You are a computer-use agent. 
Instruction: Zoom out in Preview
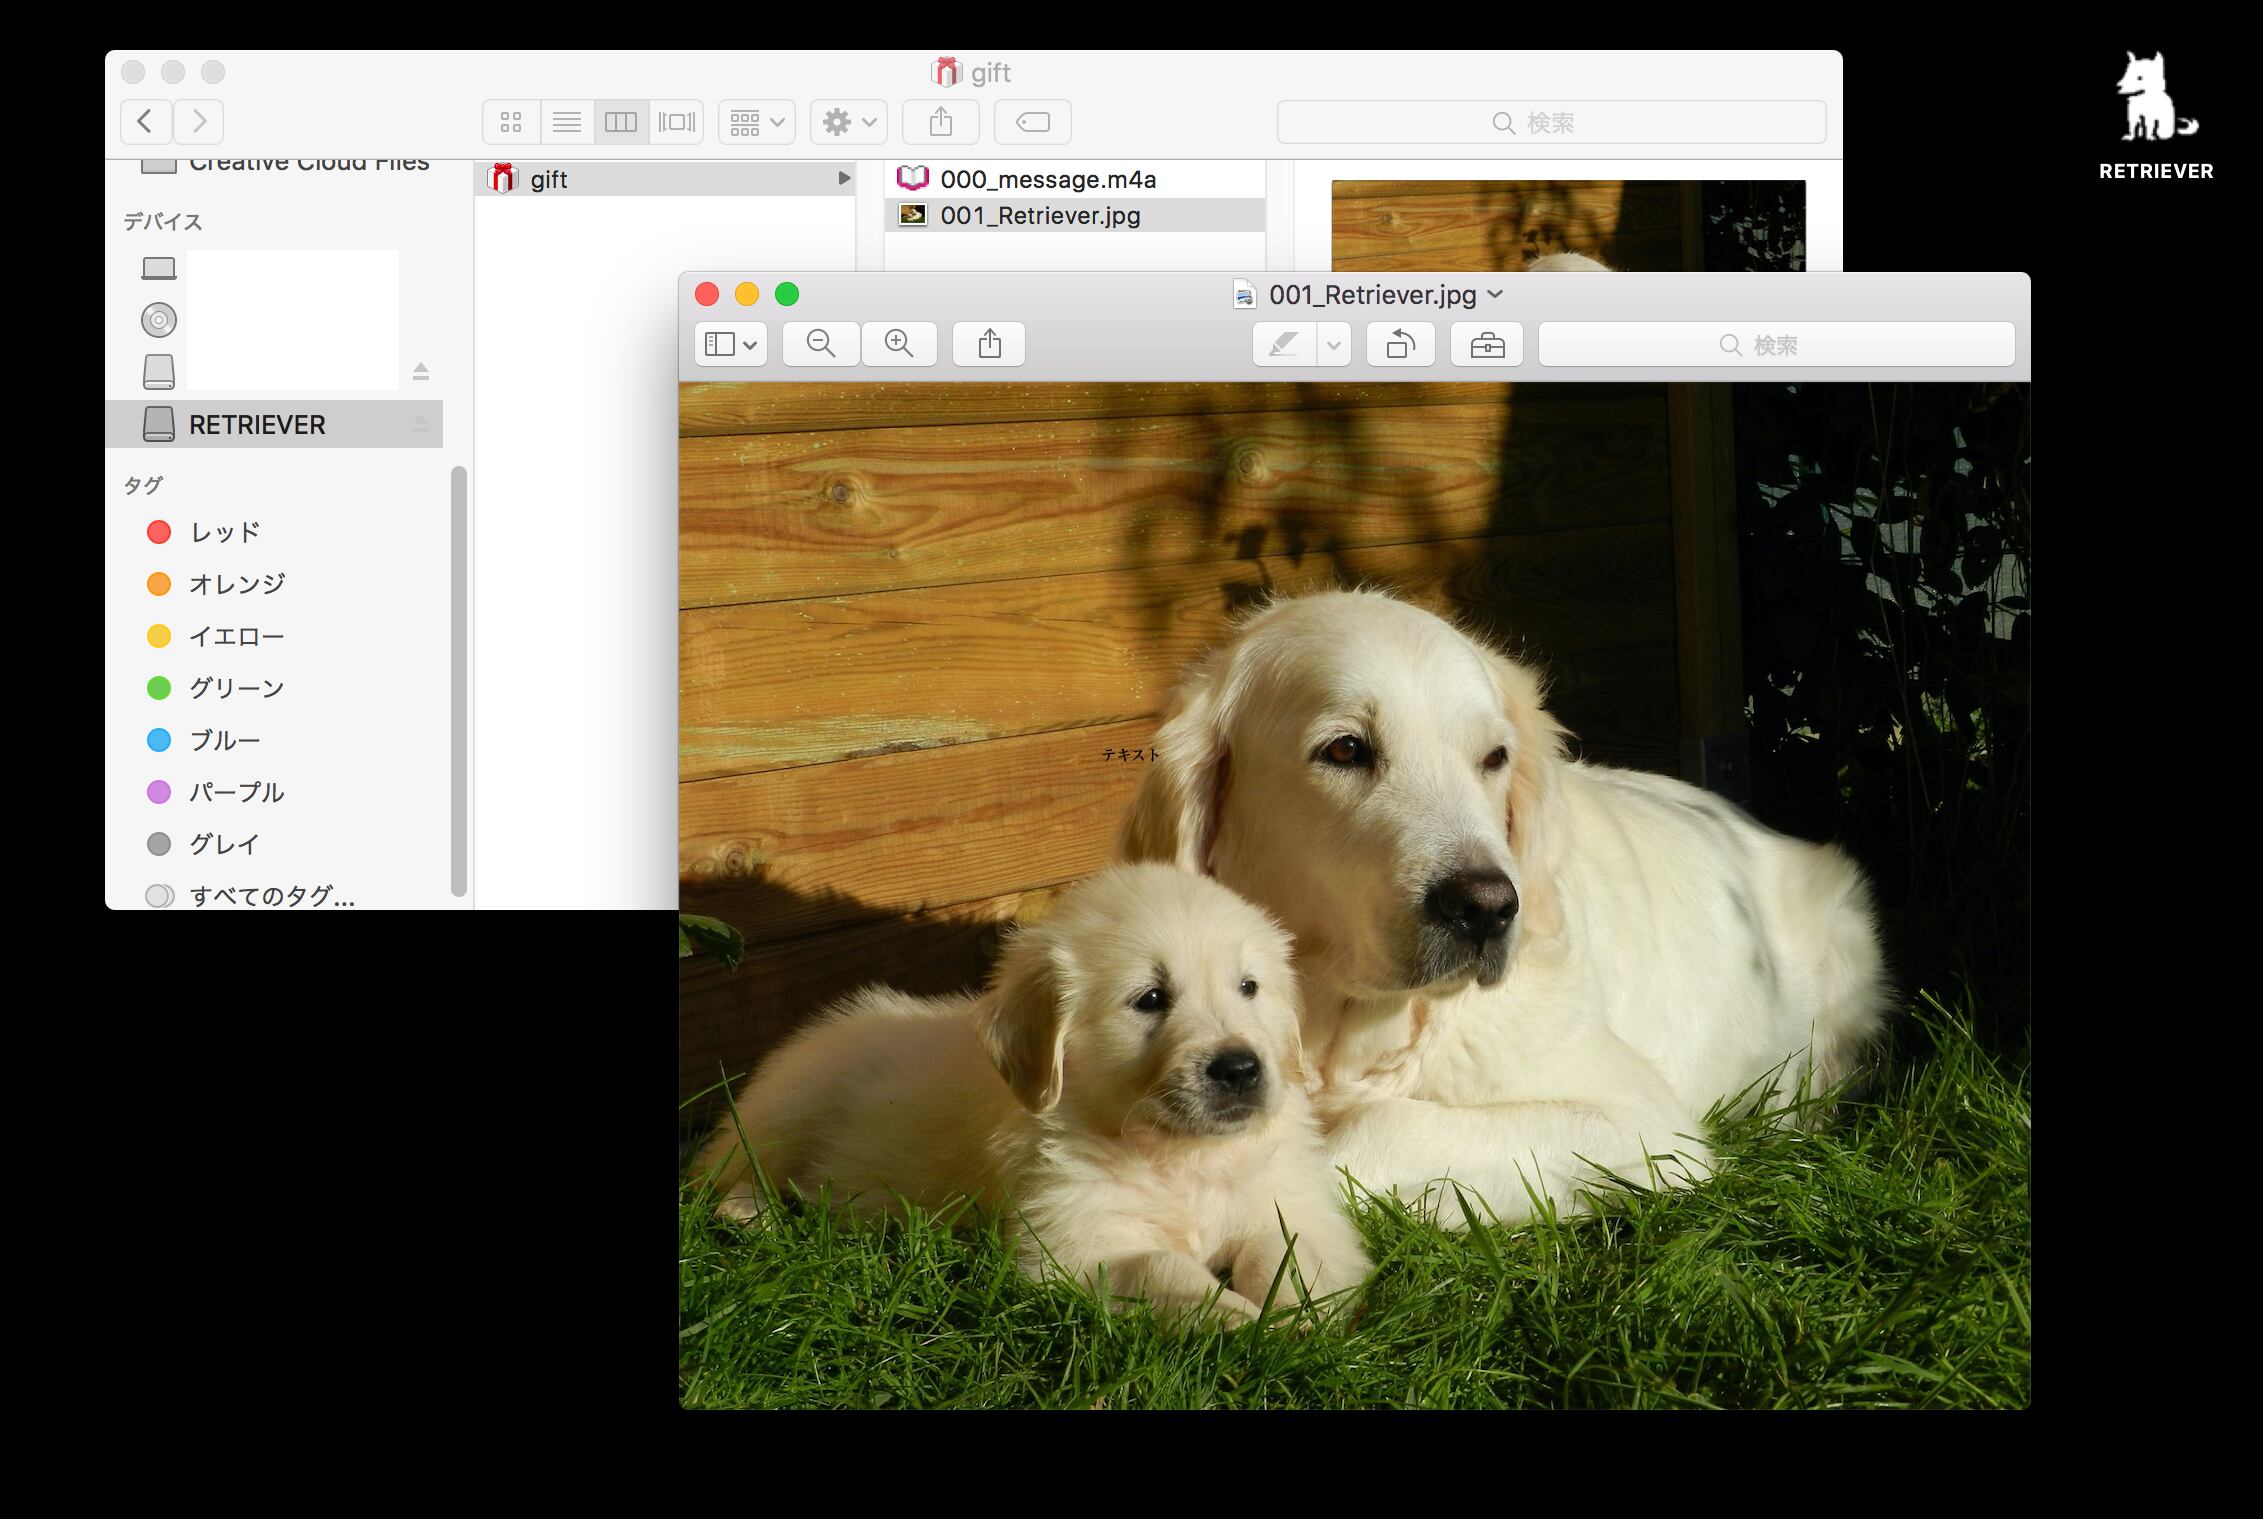click(821, 344)
